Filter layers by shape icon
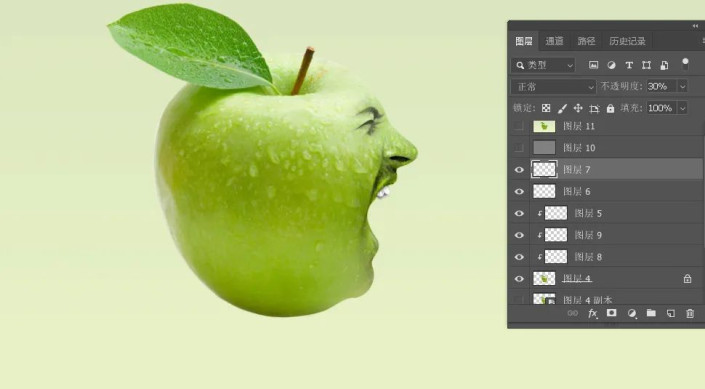The width and height of the screenshot is (705, 389). pyautogui.click(x=647, y=65)
